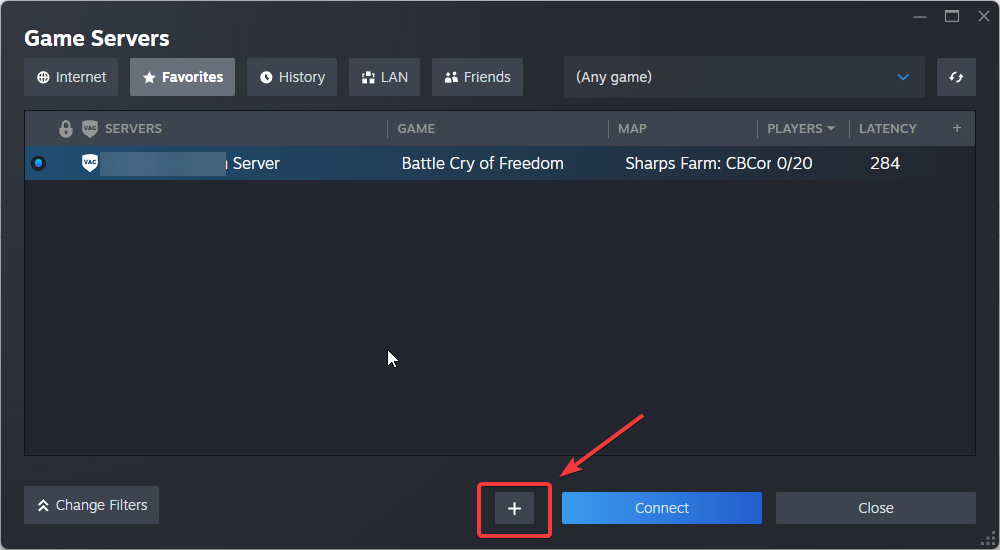1000x550 pixels.
Task: Sort by the VAC shield column header icon
Action: tap(90, 129)
